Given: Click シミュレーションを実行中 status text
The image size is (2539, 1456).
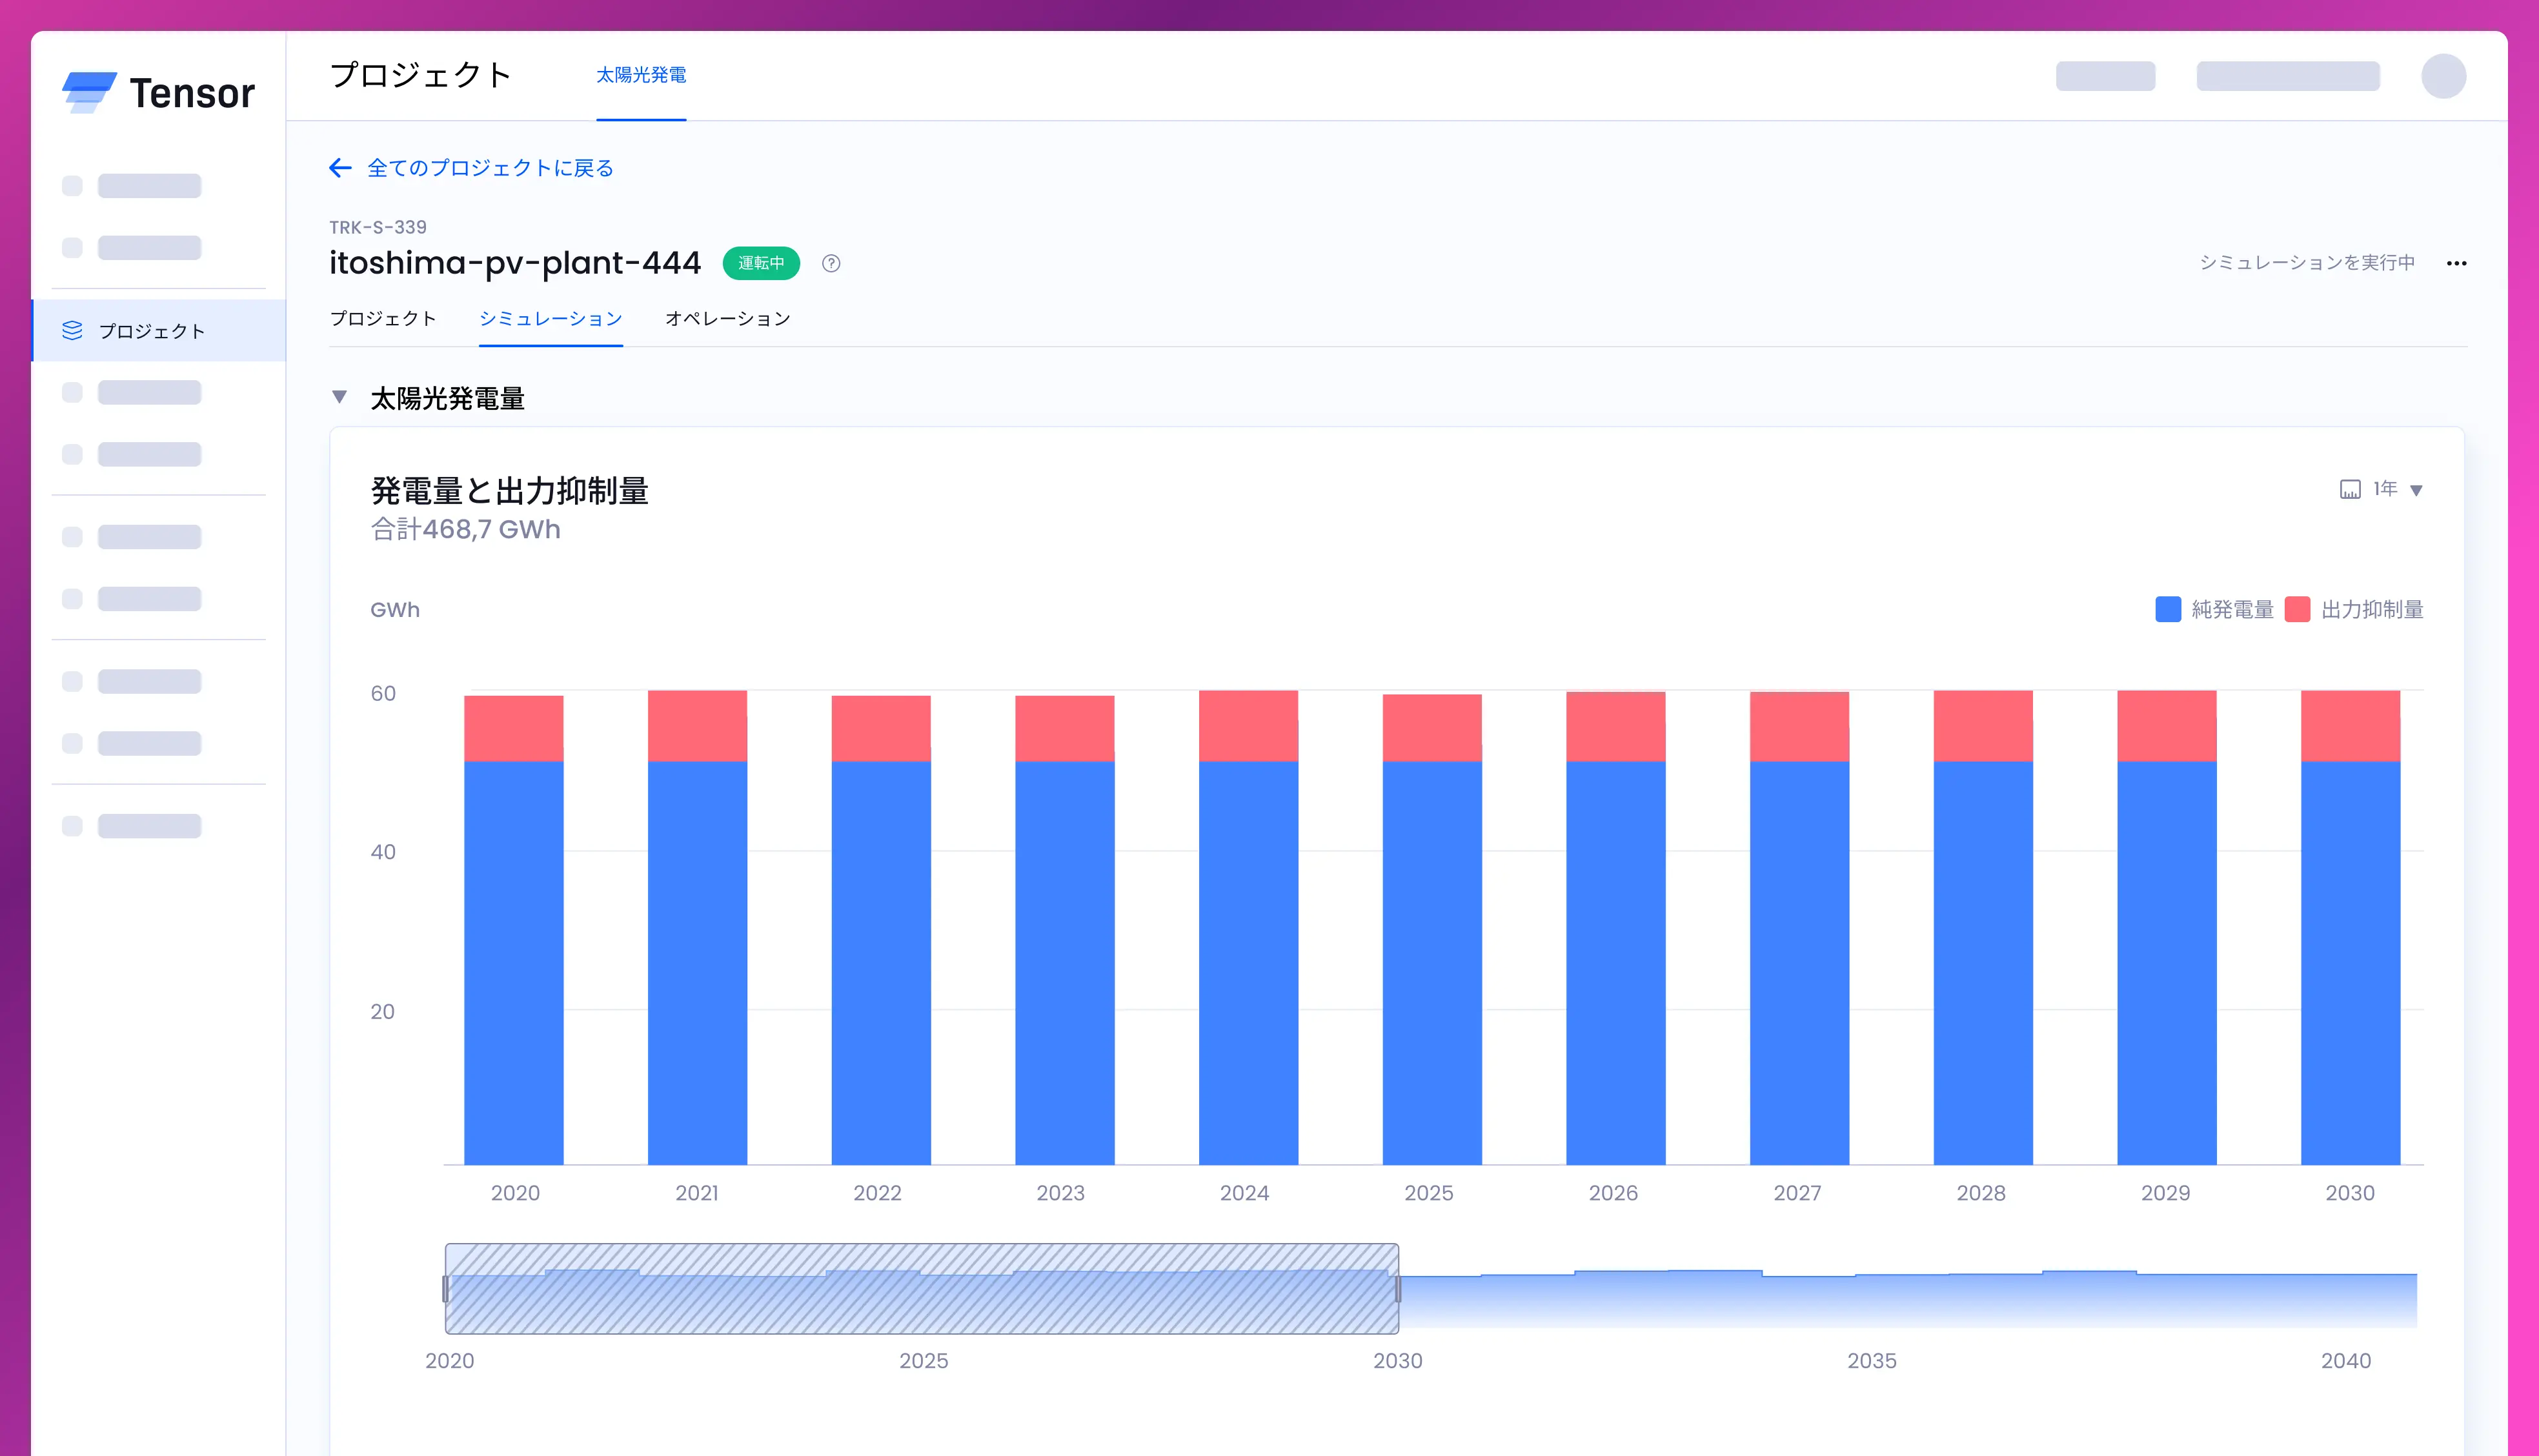Looking at the screenshot, I should tap(2307, 262).
